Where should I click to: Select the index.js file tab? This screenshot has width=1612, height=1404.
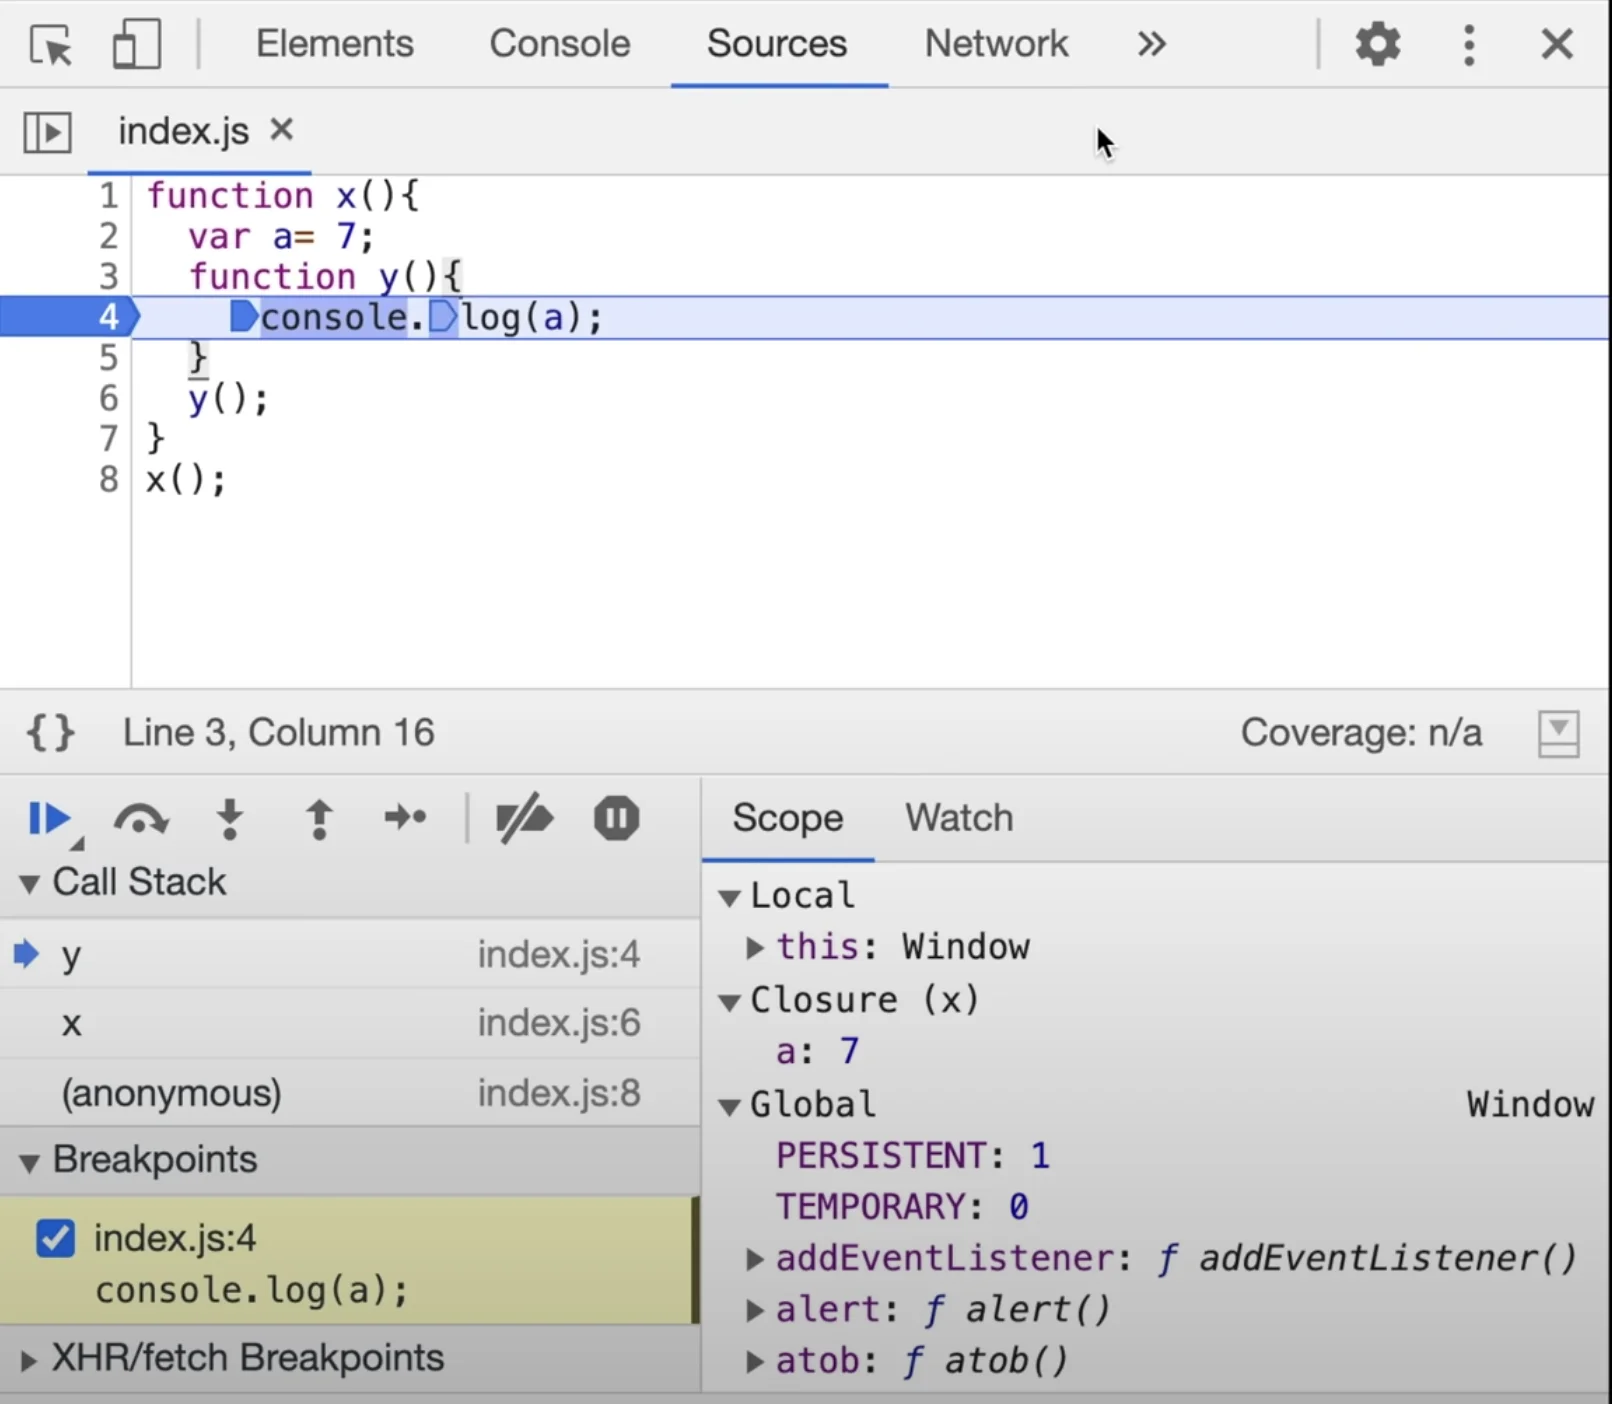click(183, 131)
